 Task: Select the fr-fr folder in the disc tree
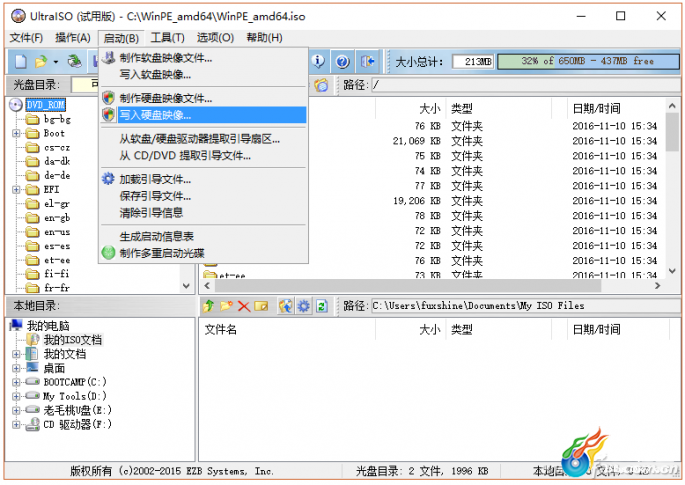pyautogui.click(x=57, y=288)
